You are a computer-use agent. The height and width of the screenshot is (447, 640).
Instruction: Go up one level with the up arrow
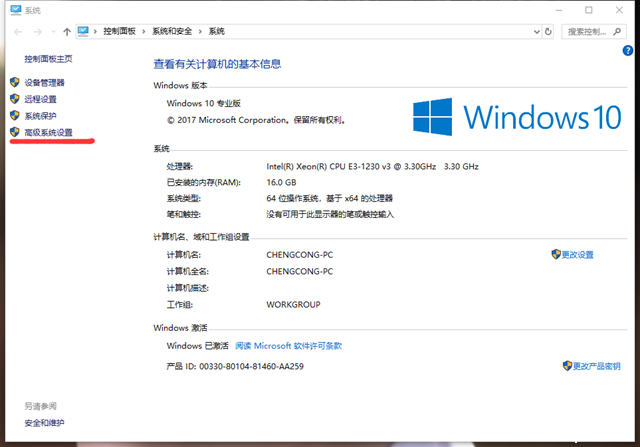click(x=66, y=32)
